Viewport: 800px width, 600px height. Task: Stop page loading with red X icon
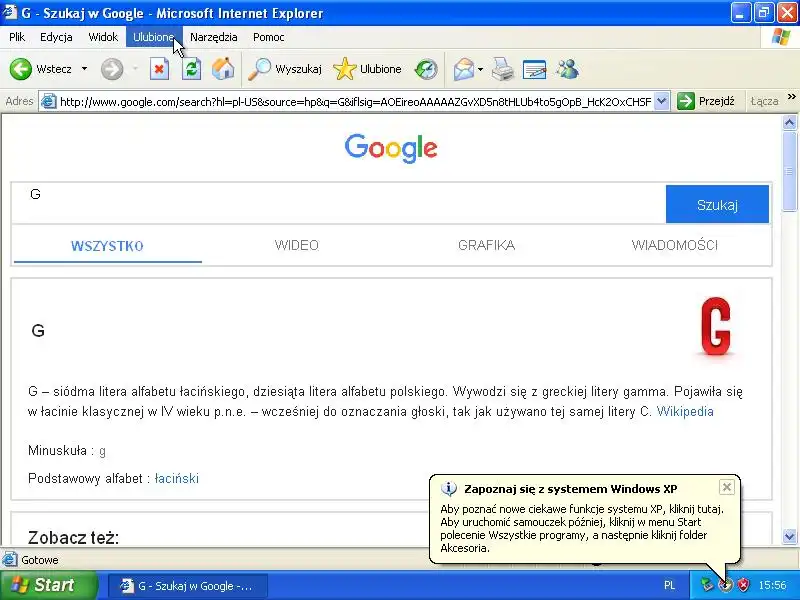[x=159, y=69]
